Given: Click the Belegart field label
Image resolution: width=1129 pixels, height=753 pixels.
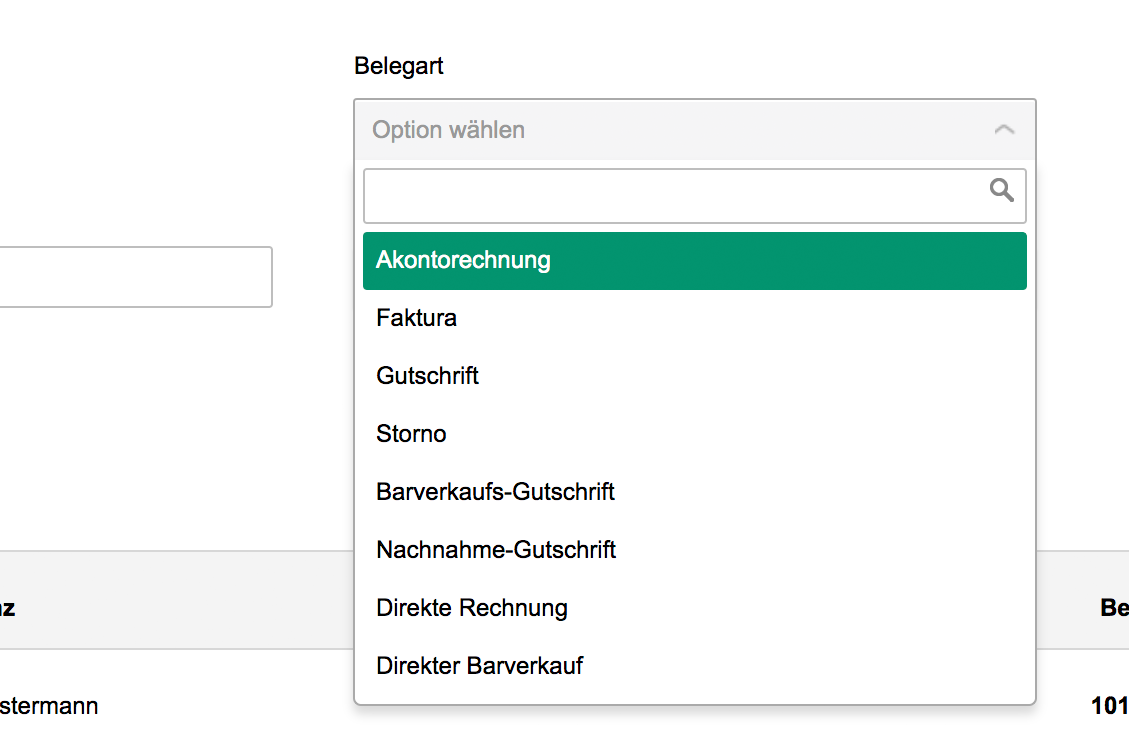Looking at the screenshot, I should tap(399, 66).
